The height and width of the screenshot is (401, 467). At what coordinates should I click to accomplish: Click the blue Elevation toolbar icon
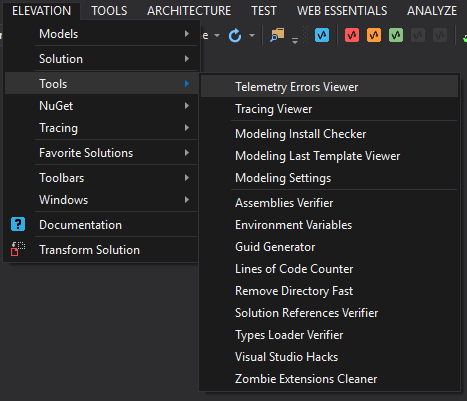click(322, 35)
